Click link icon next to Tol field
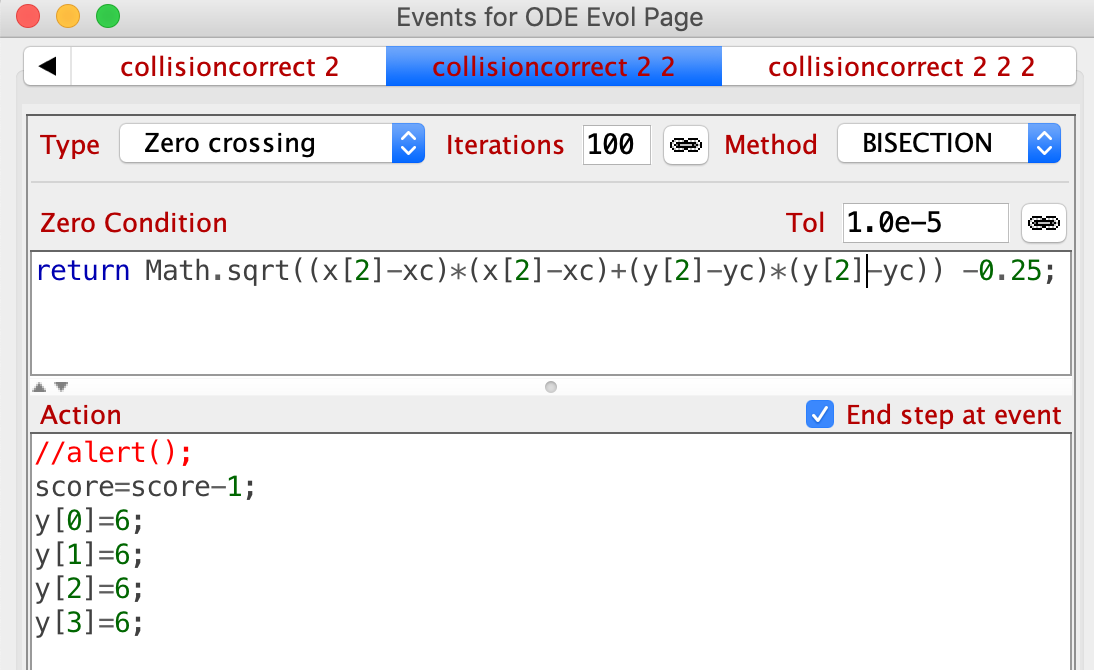 (x=1044, y=223)
